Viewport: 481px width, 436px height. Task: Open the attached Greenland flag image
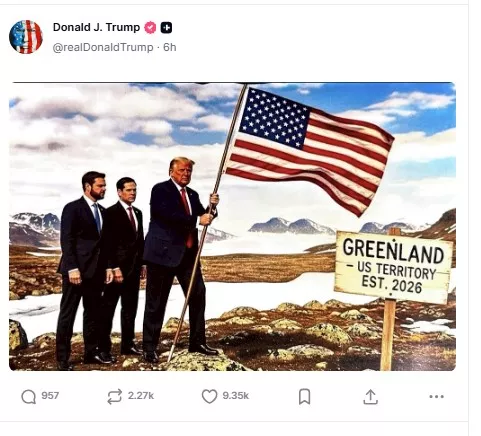[x=232, y=226]
